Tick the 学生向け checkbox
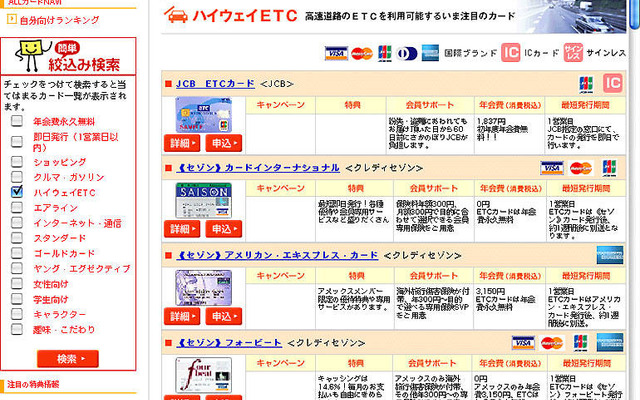Viewport: 640px width, 400px height. click(x=17, y=298)
